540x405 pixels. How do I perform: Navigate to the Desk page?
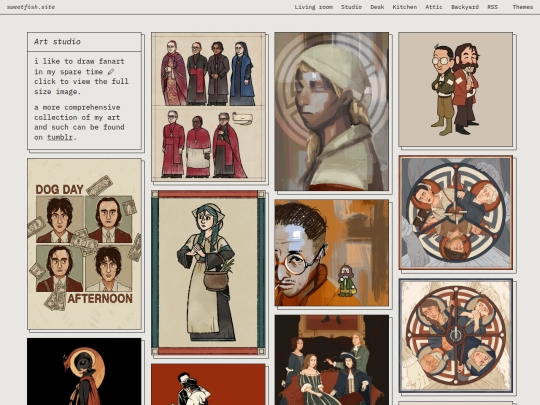pos(377,7)
